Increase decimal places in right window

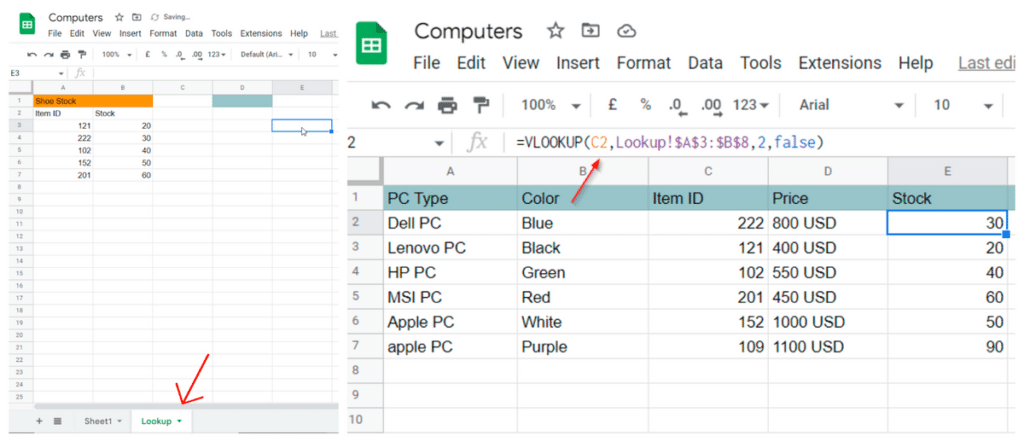tap(711, 106)
